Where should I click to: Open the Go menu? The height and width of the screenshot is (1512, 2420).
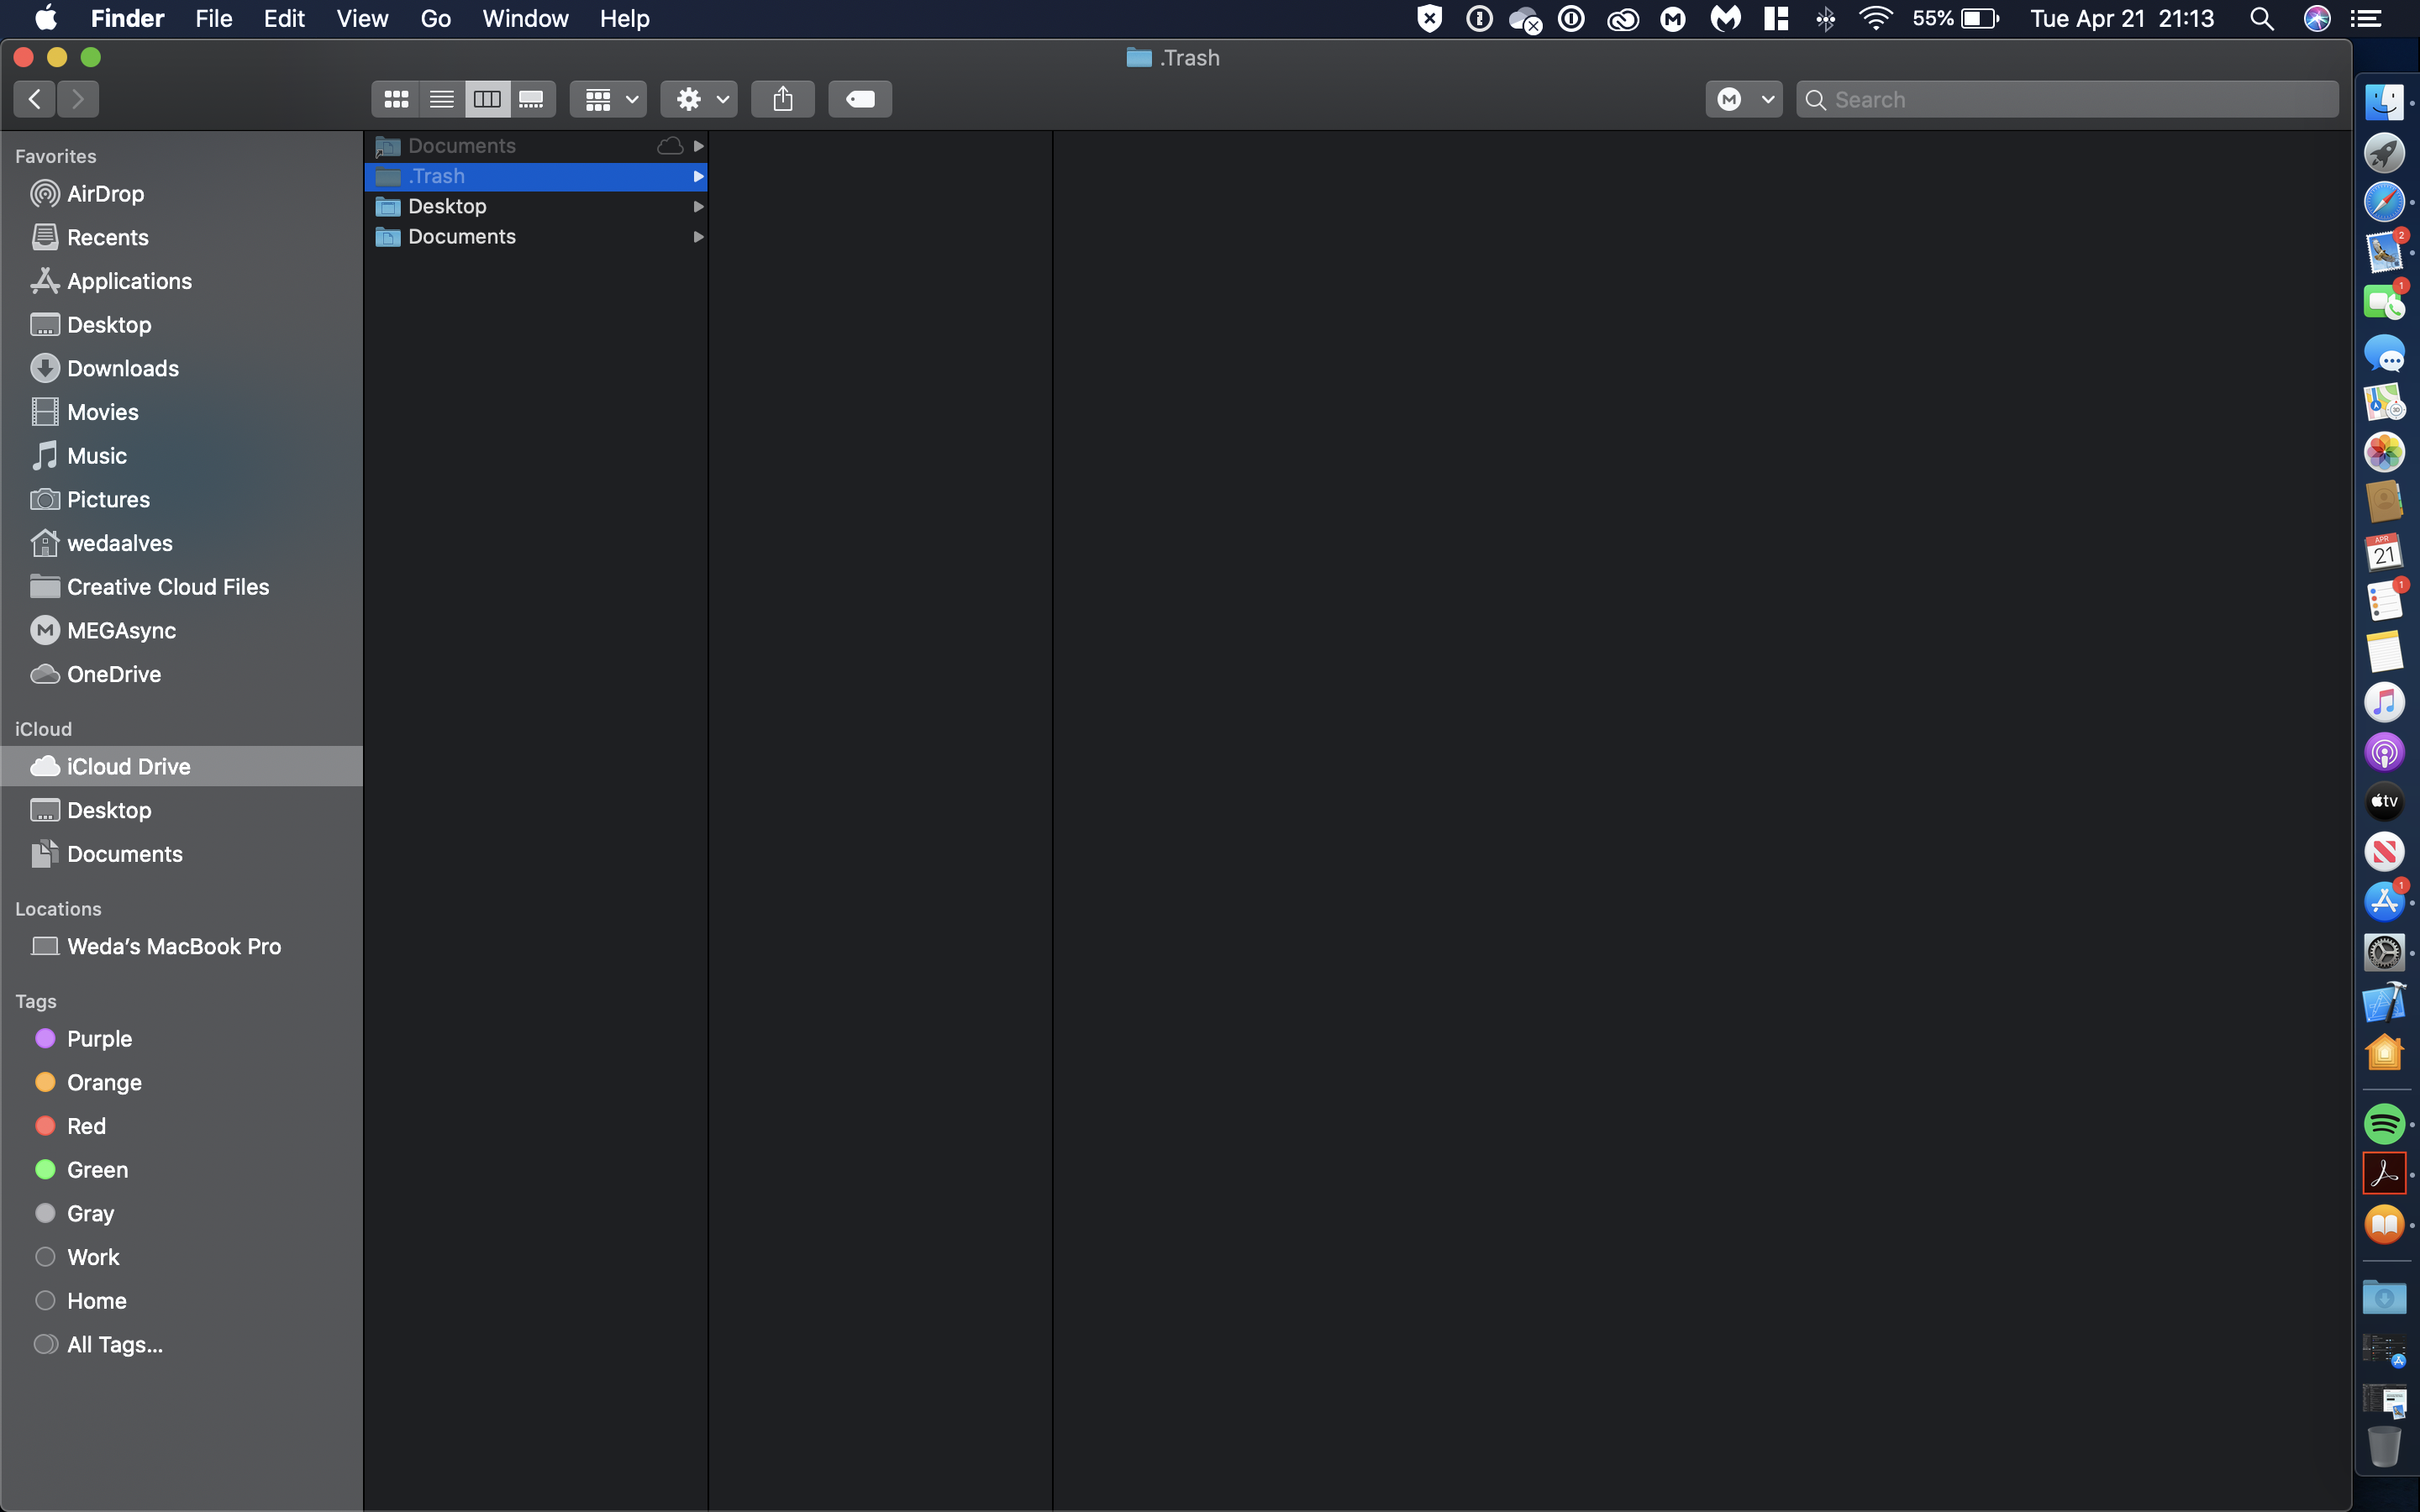click(435, 19)
